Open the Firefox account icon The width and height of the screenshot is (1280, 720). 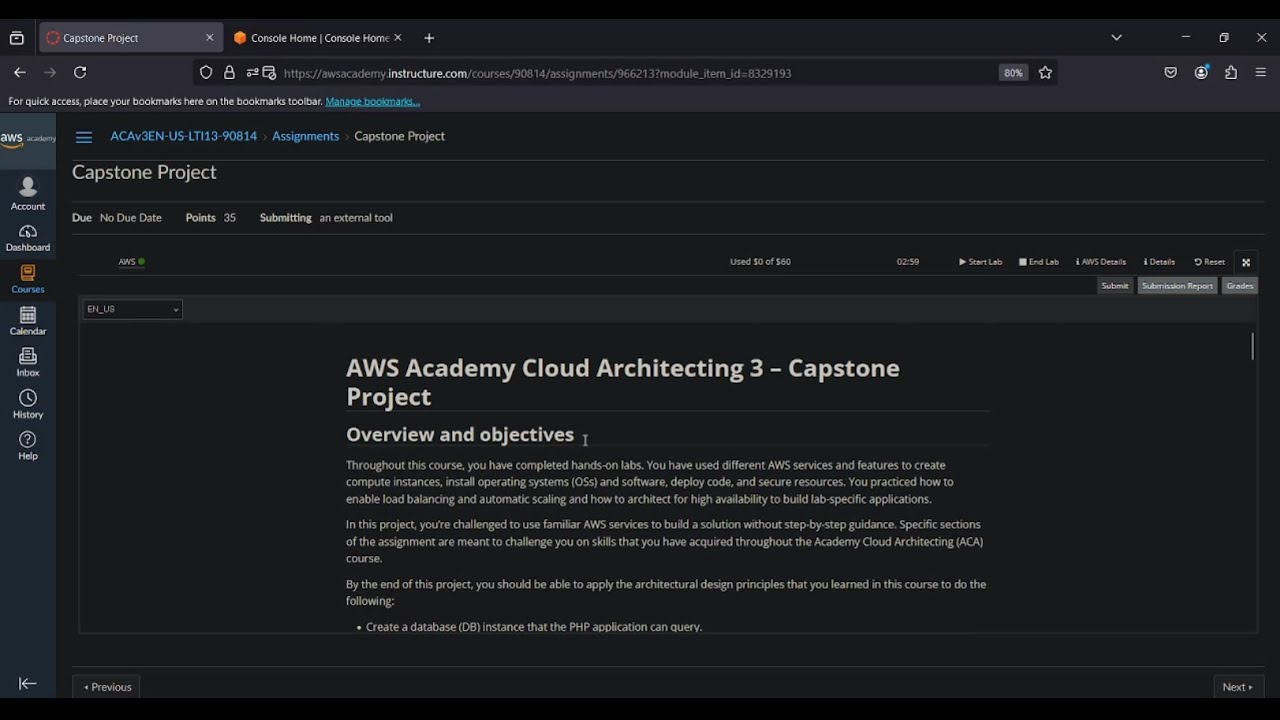pos(1201,72)
